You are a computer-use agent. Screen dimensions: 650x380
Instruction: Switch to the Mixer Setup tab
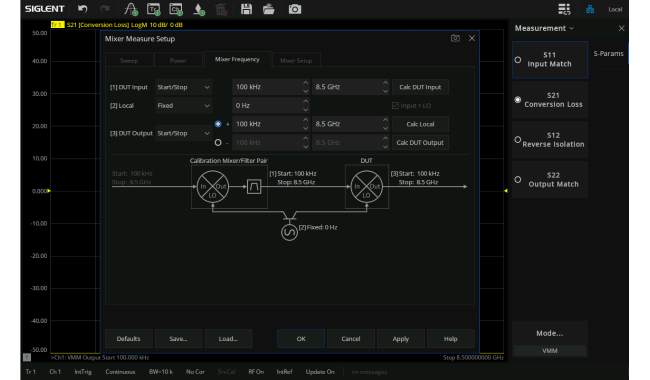(296, 61)
